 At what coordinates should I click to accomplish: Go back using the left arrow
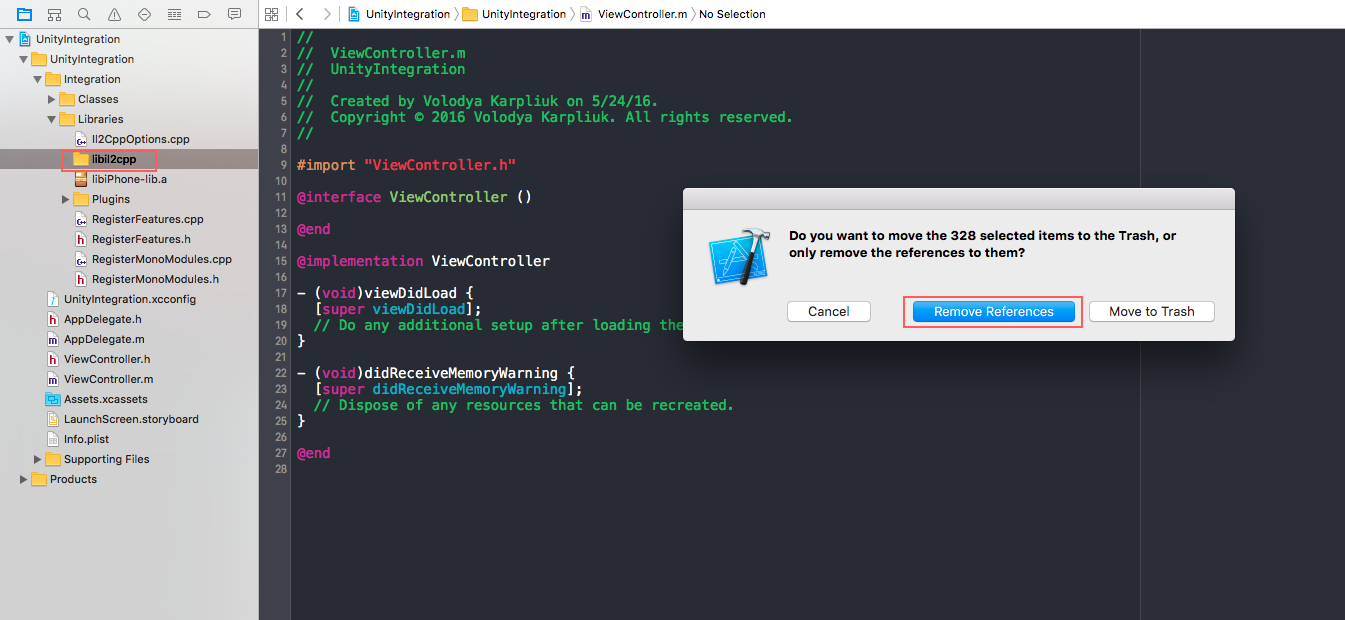(x=299, y=14)
